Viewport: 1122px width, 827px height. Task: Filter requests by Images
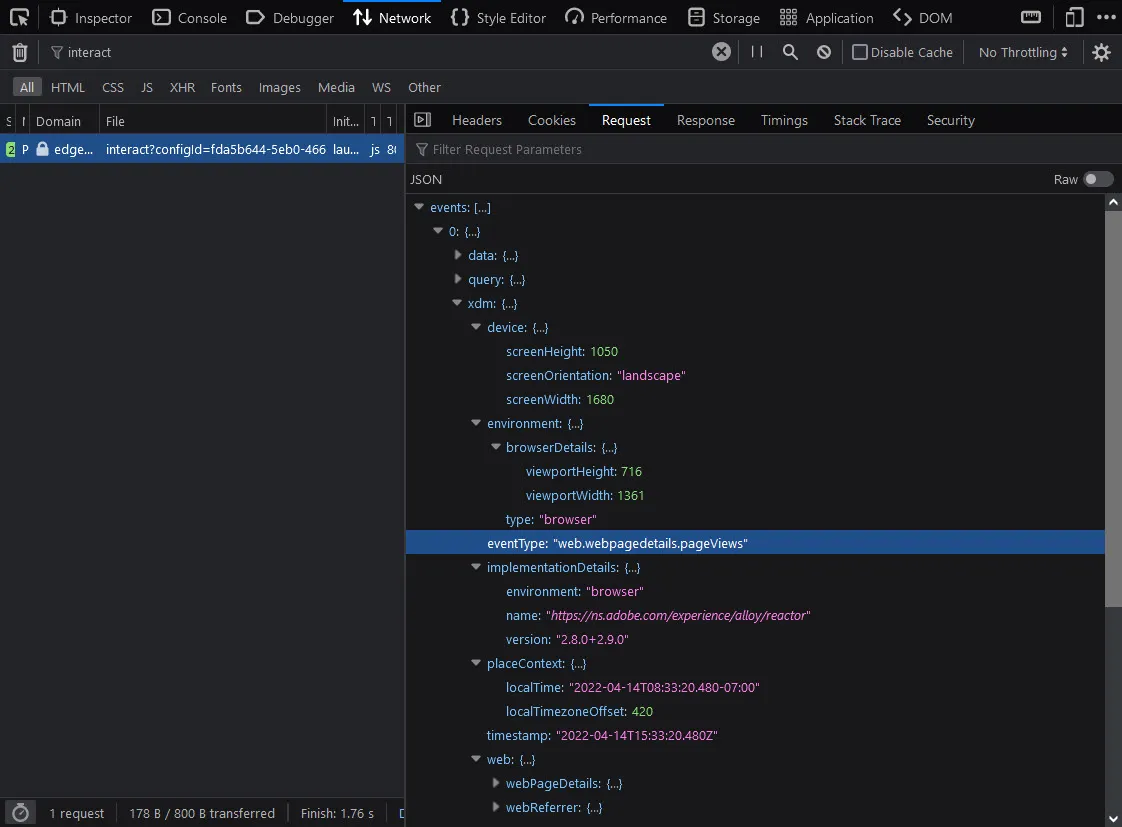point(280,87)
